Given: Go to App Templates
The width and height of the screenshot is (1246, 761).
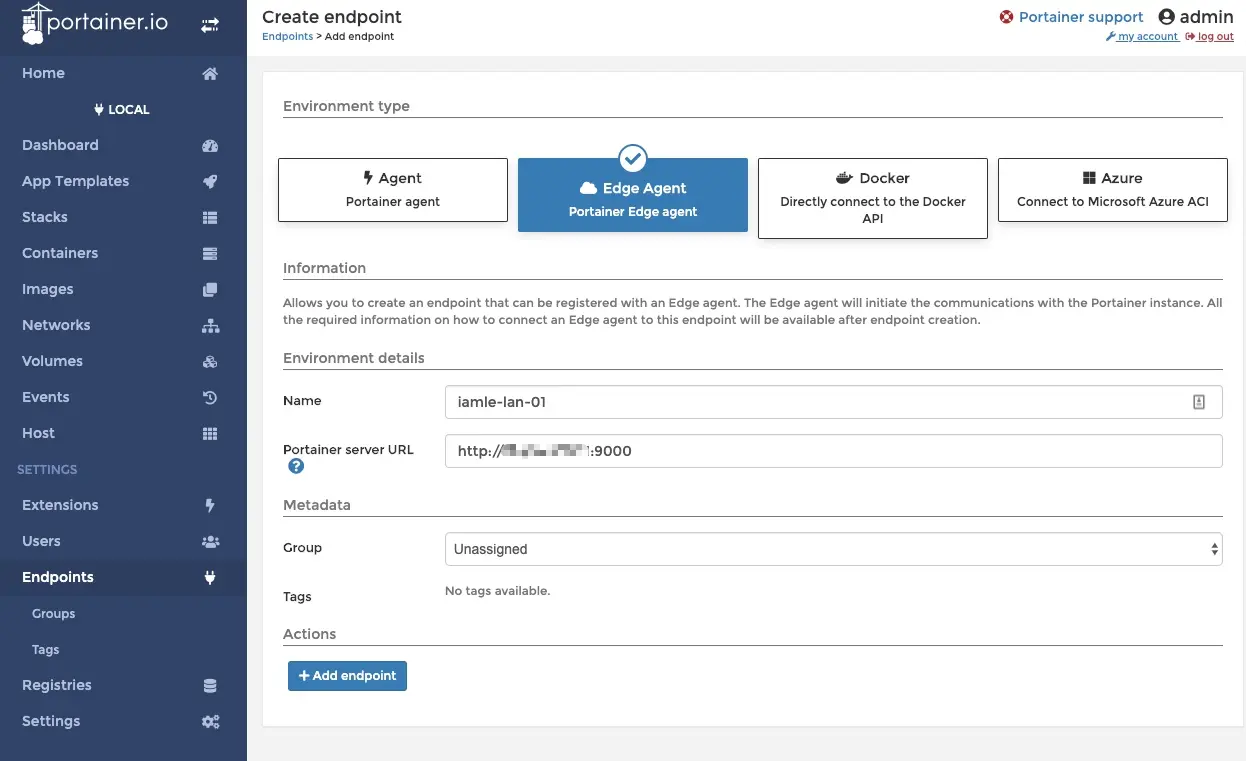Looking at the screenshot, I should pyautogui.click(x=123, y=181).
